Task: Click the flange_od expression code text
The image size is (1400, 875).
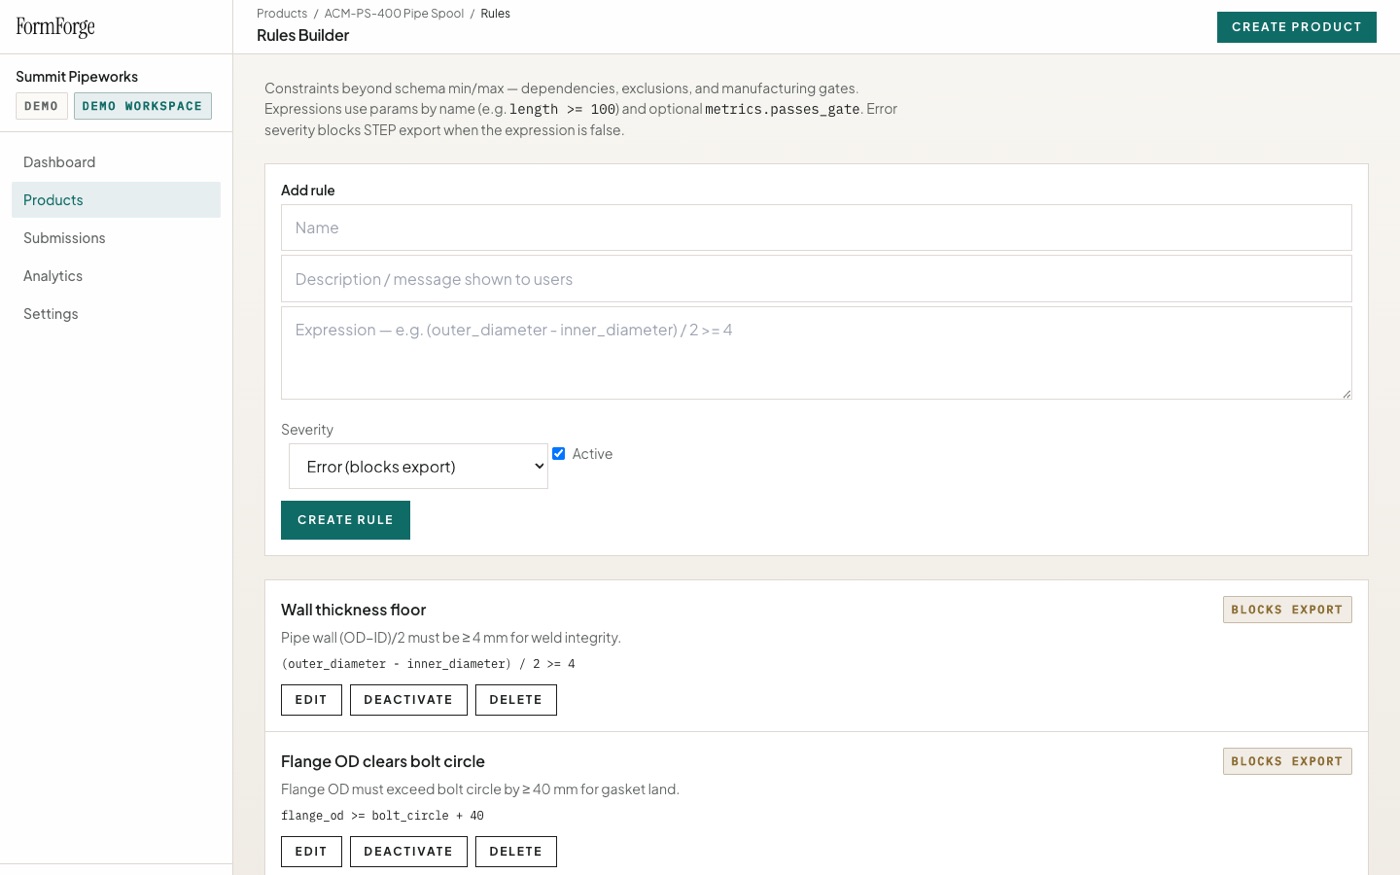Action: [x=382, y=816]
